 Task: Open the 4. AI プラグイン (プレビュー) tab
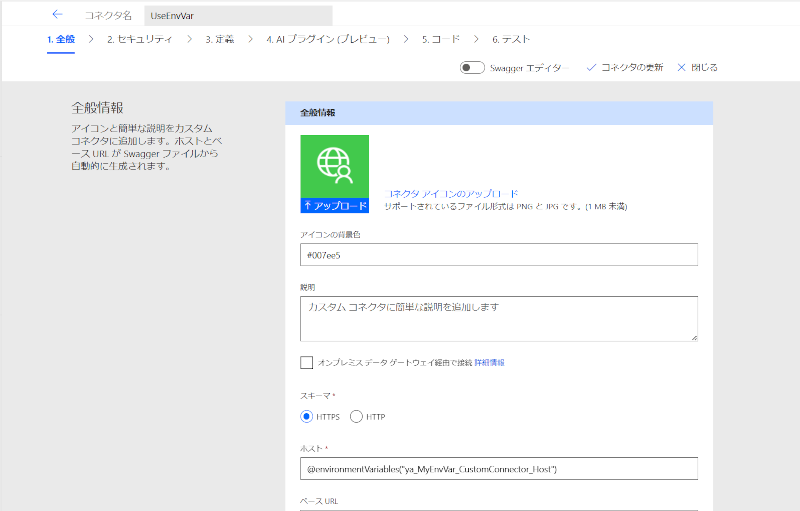(x=327, y=39)
